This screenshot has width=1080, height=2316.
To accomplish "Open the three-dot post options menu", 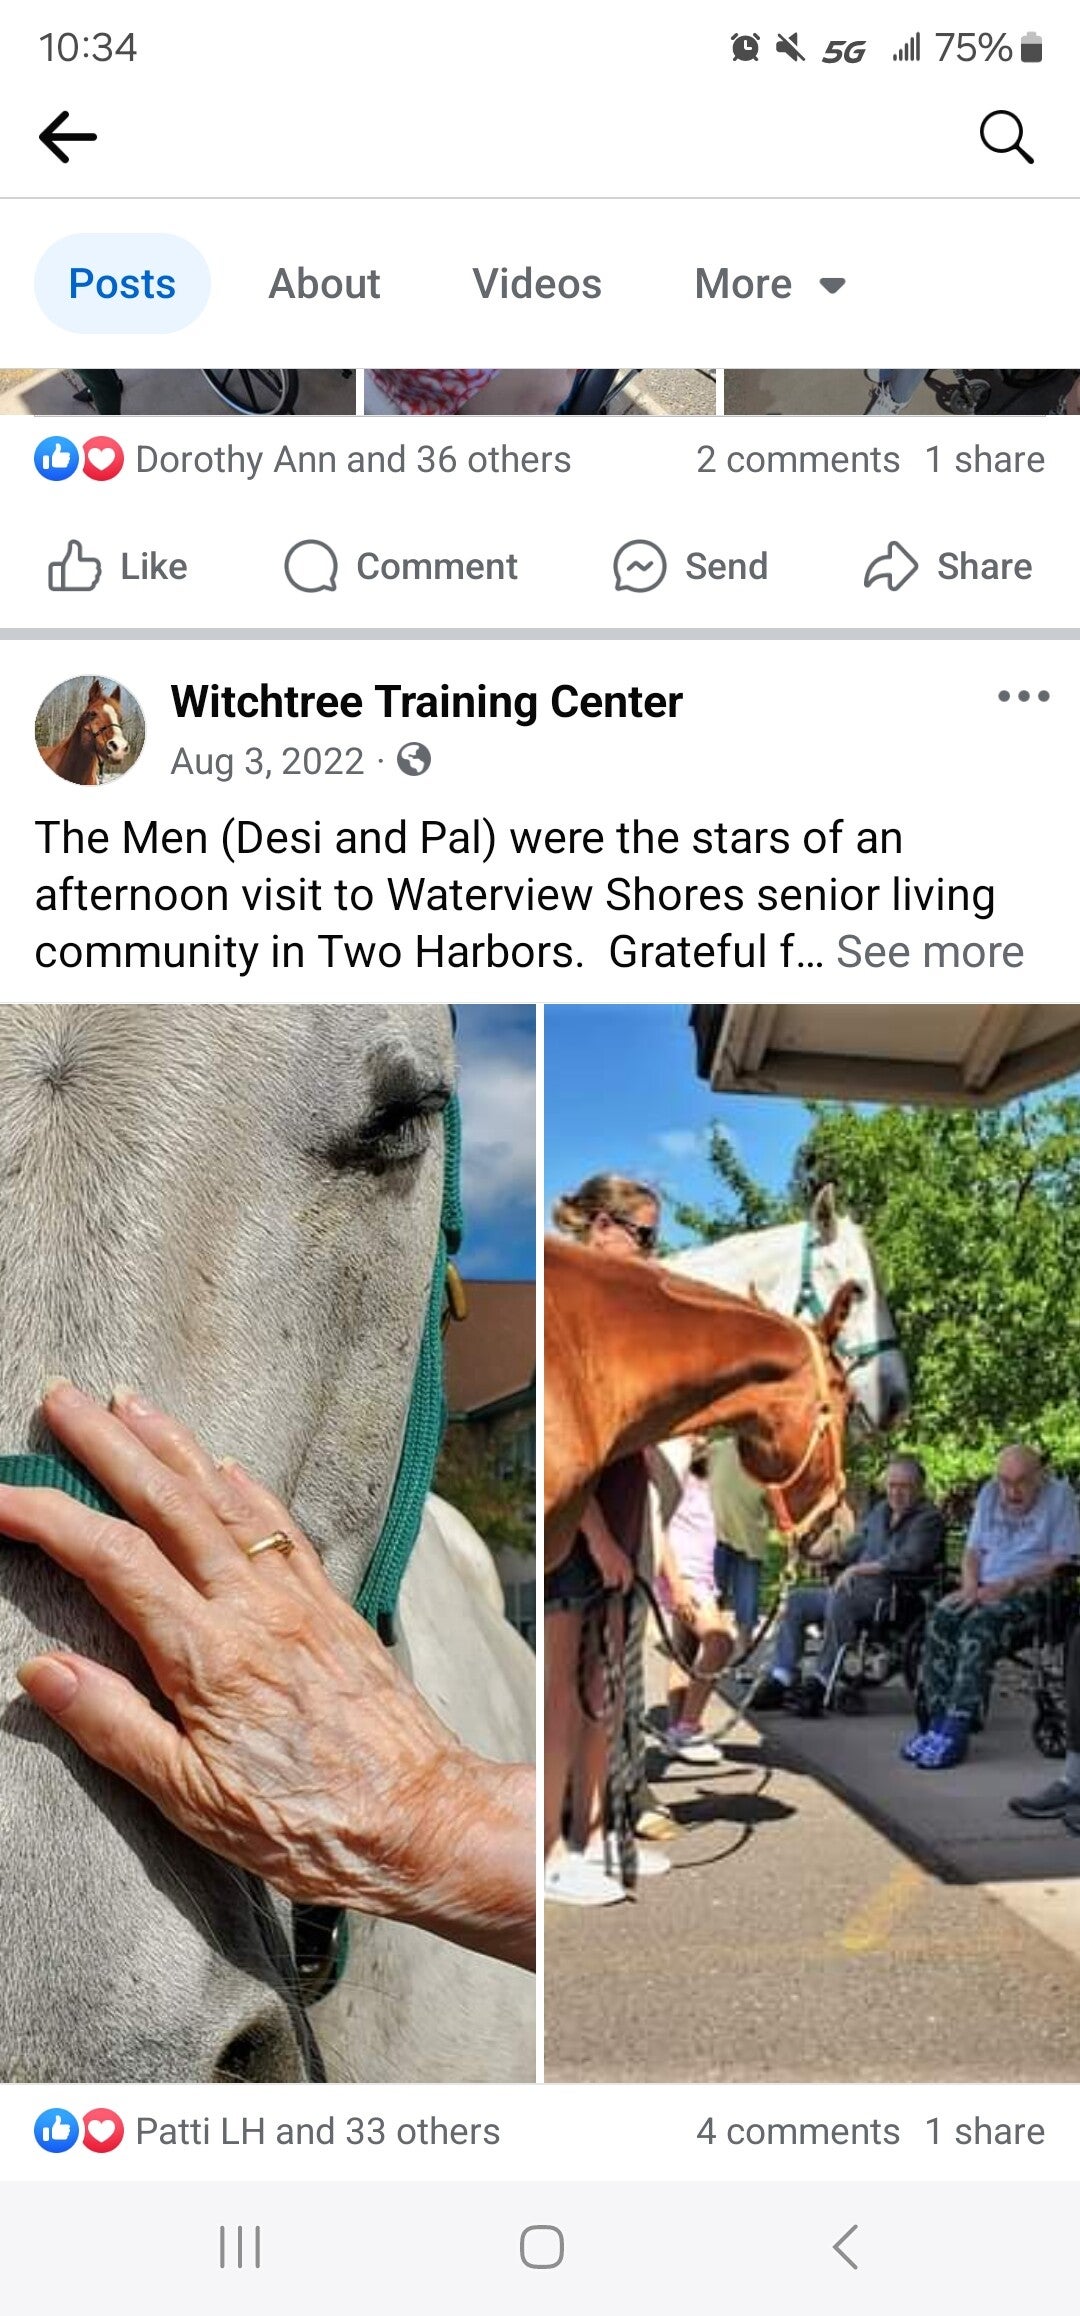I will (1023, 696).
